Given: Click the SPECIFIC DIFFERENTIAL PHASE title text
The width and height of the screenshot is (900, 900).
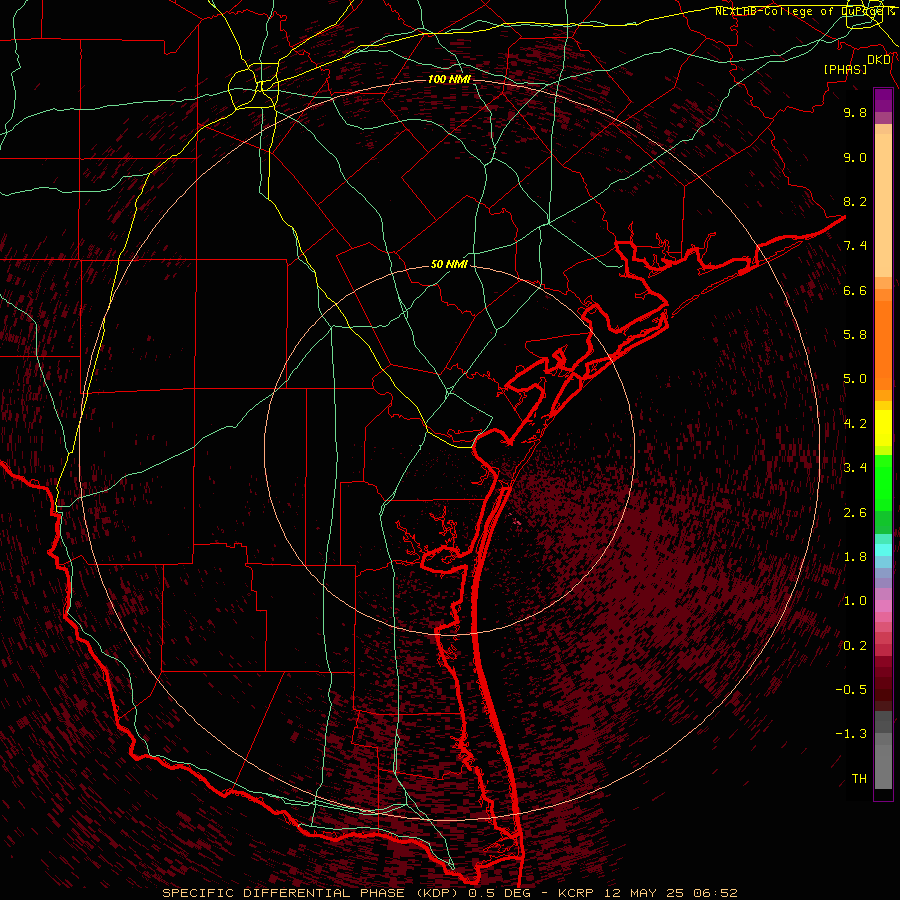Looking at the screenshot, I should [x=285, y=893].
